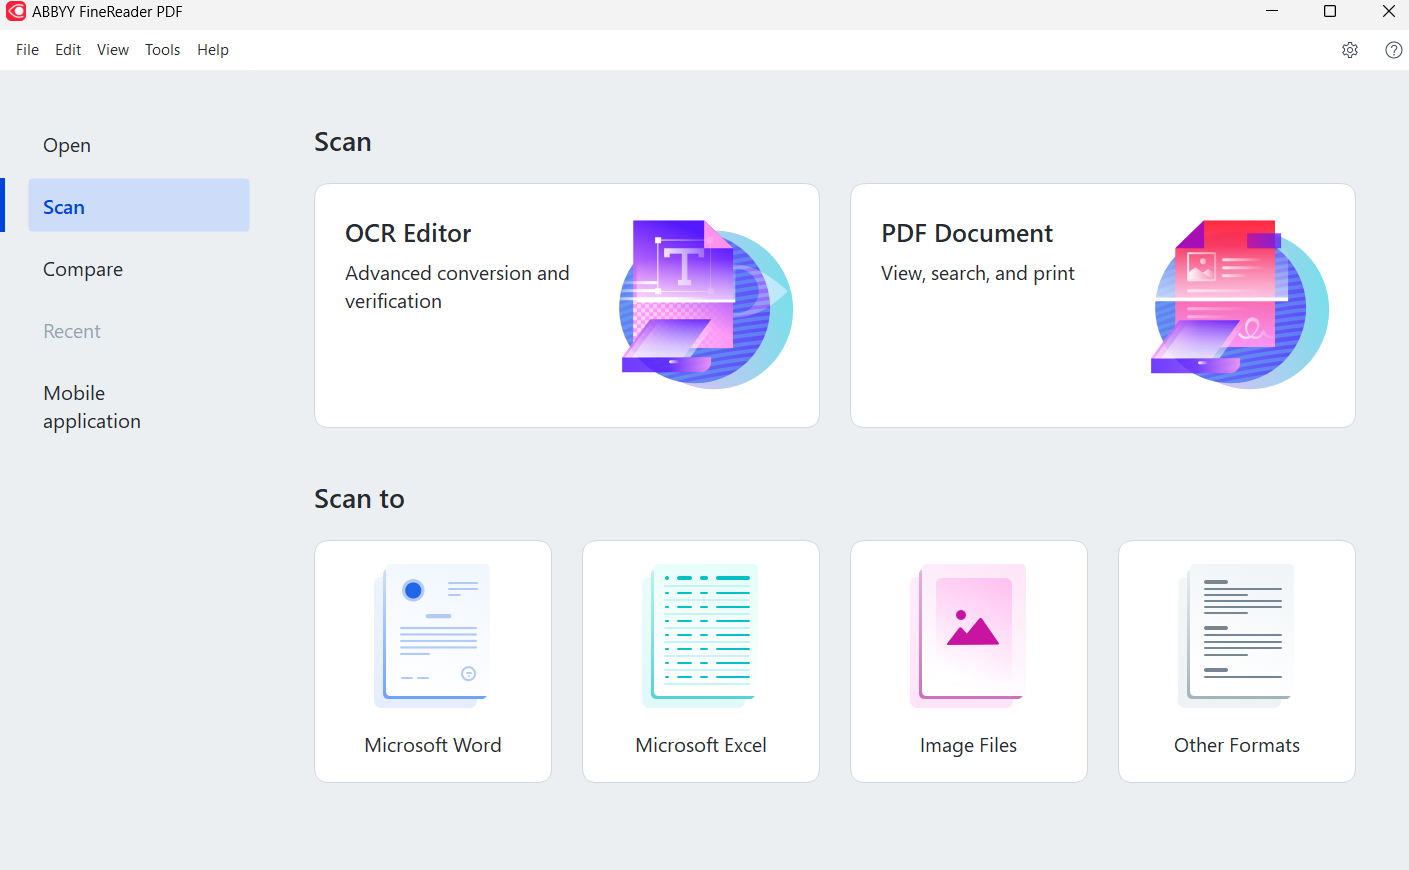Close the FineReader window
The width and height of the screenshot is (1409, 870).
tap(1388, 11)
